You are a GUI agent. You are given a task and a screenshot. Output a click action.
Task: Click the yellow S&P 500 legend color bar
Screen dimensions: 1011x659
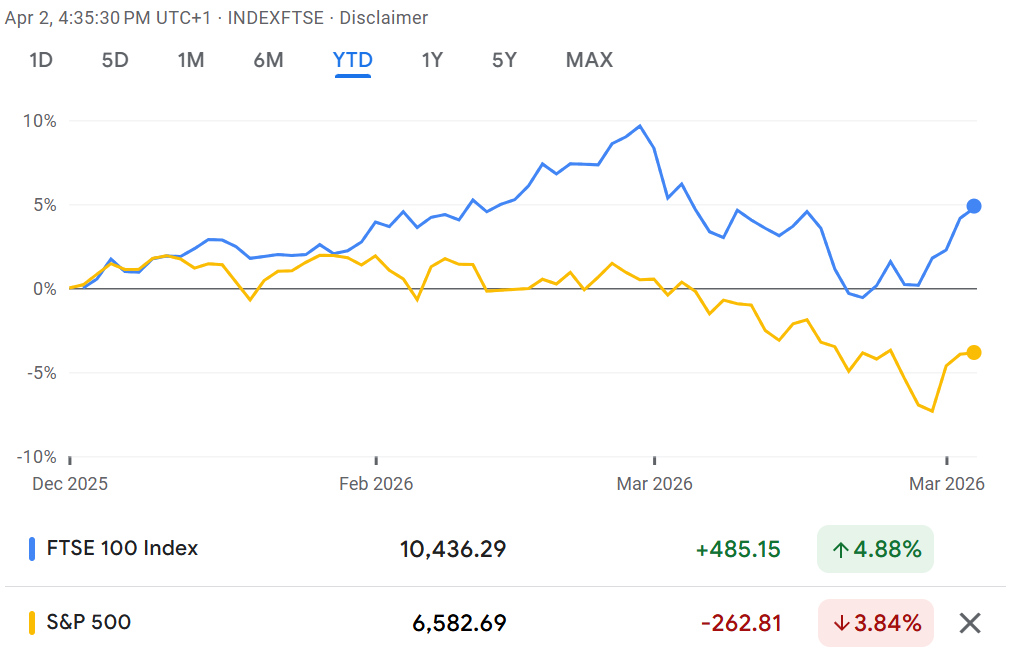tap(32, 623)
